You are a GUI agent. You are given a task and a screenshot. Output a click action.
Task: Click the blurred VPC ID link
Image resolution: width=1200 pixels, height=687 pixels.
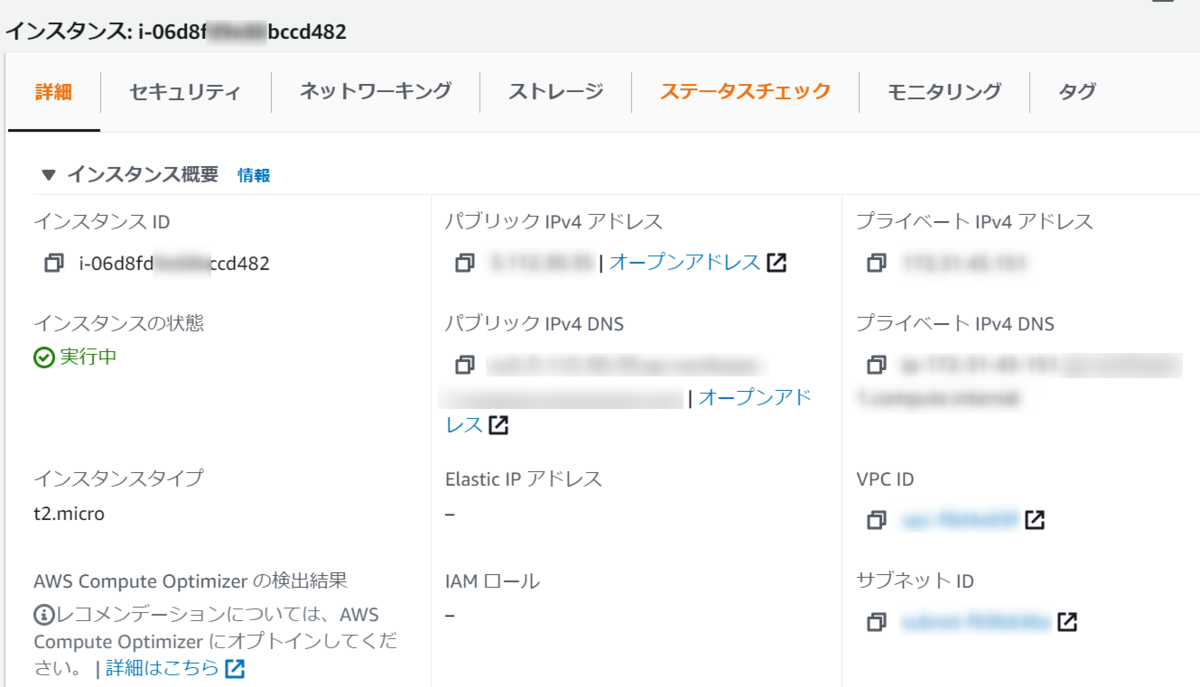coord(960,520)
